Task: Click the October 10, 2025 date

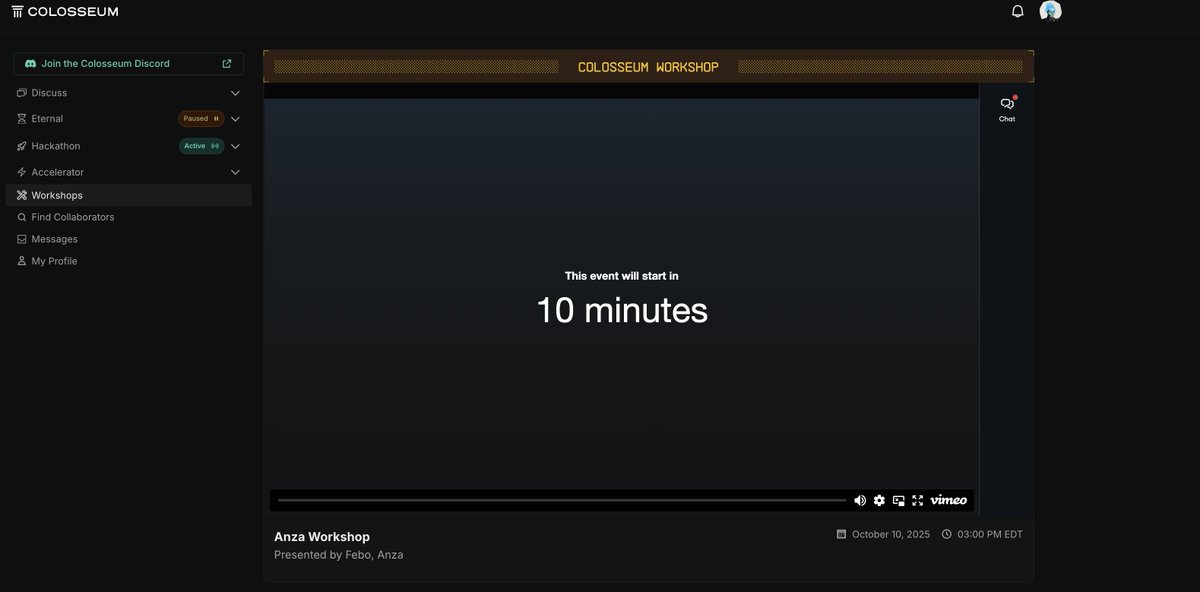Action: (x=891, y=534)
